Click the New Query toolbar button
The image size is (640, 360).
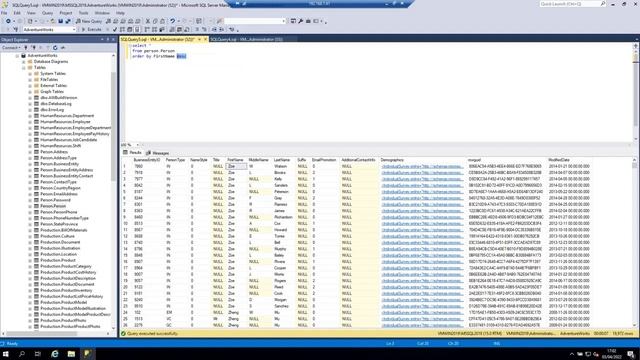click(89, 21)
